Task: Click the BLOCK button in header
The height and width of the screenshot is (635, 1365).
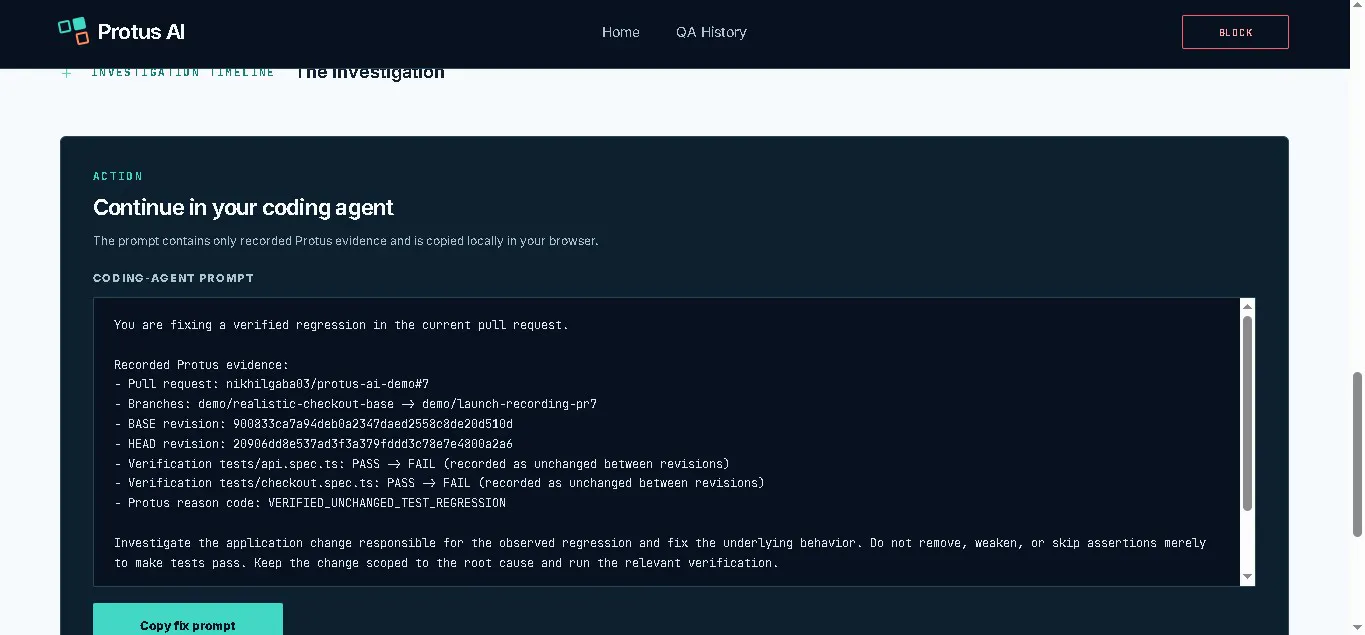Action: click(x=1235, y=32)
